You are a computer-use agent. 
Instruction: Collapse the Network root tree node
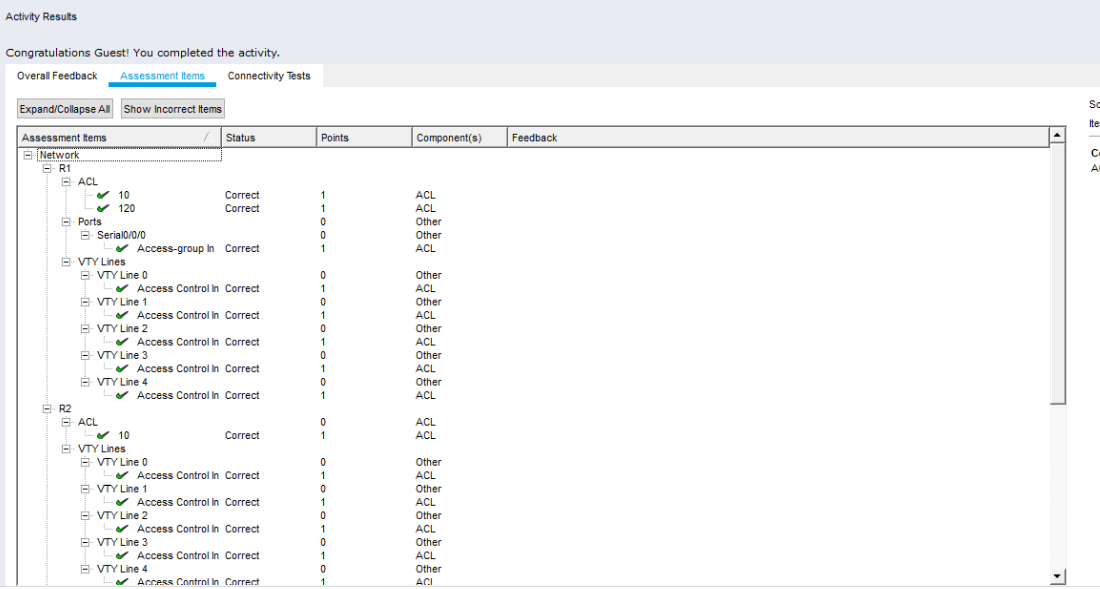28,156
